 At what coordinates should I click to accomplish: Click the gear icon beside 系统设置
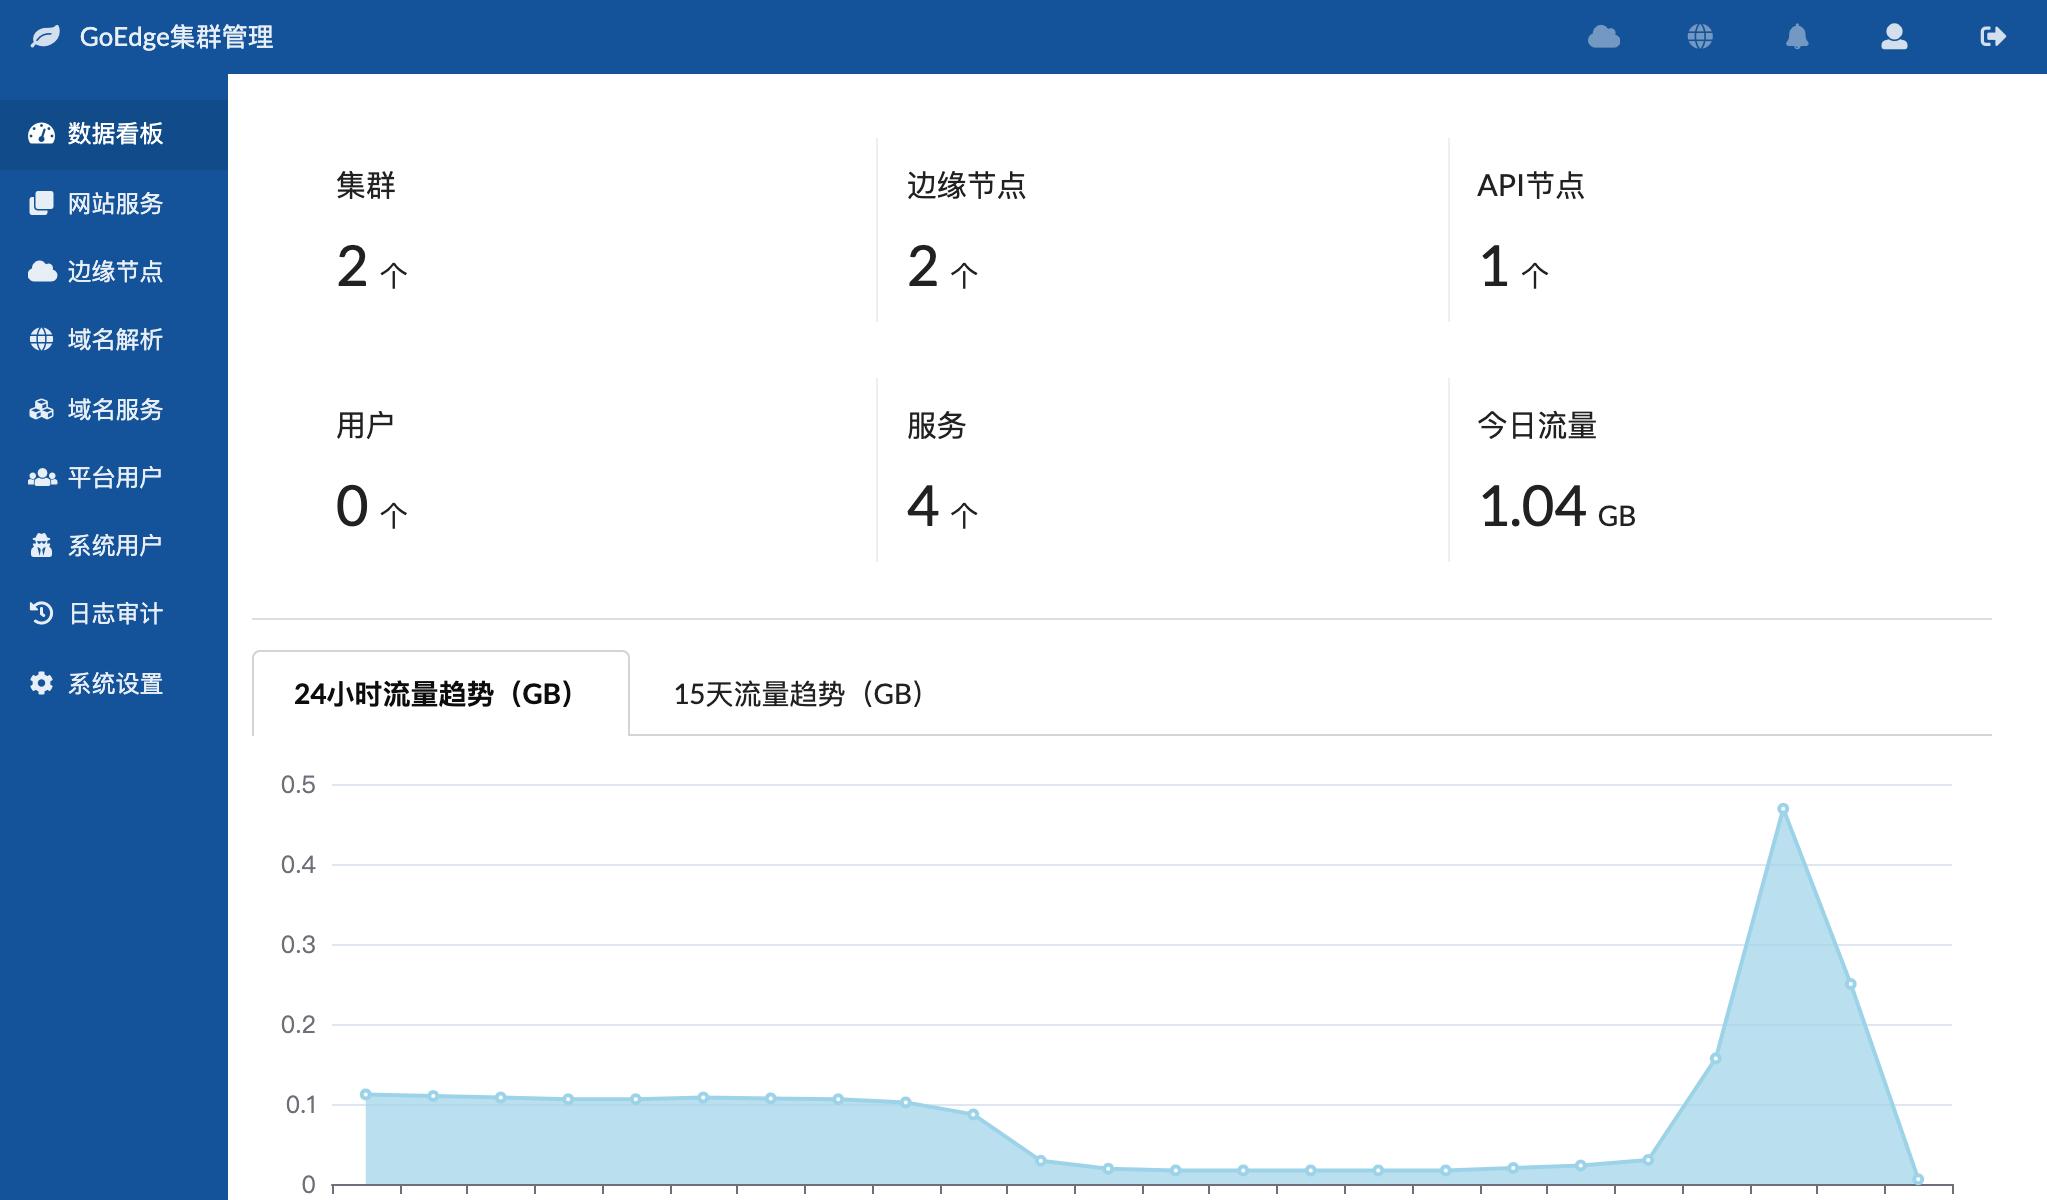tap(41, 683)
